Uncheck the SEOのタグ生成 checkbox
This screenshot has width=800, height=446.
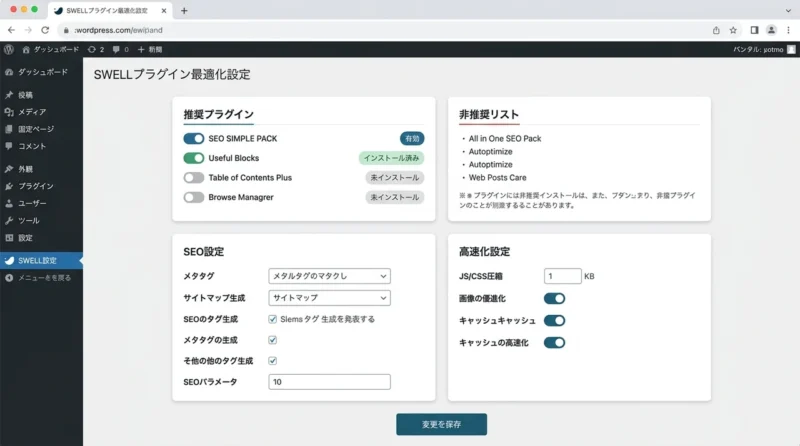[272, 319]
